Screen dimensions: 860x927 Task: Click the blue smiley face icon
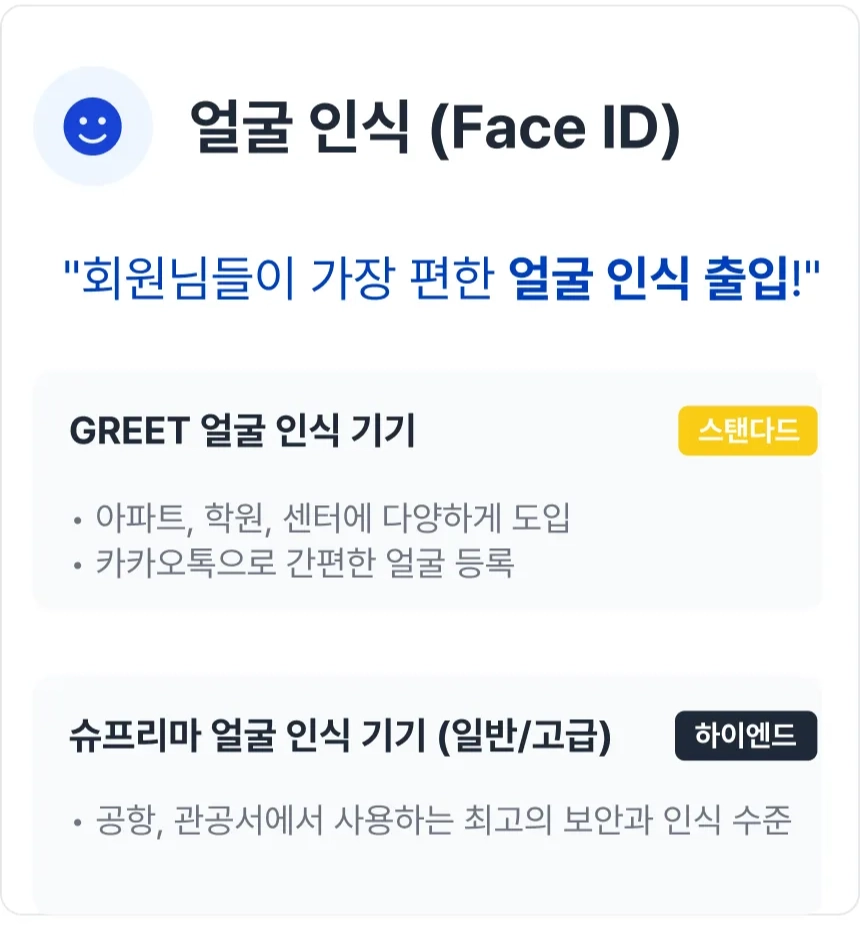(92, 126)
